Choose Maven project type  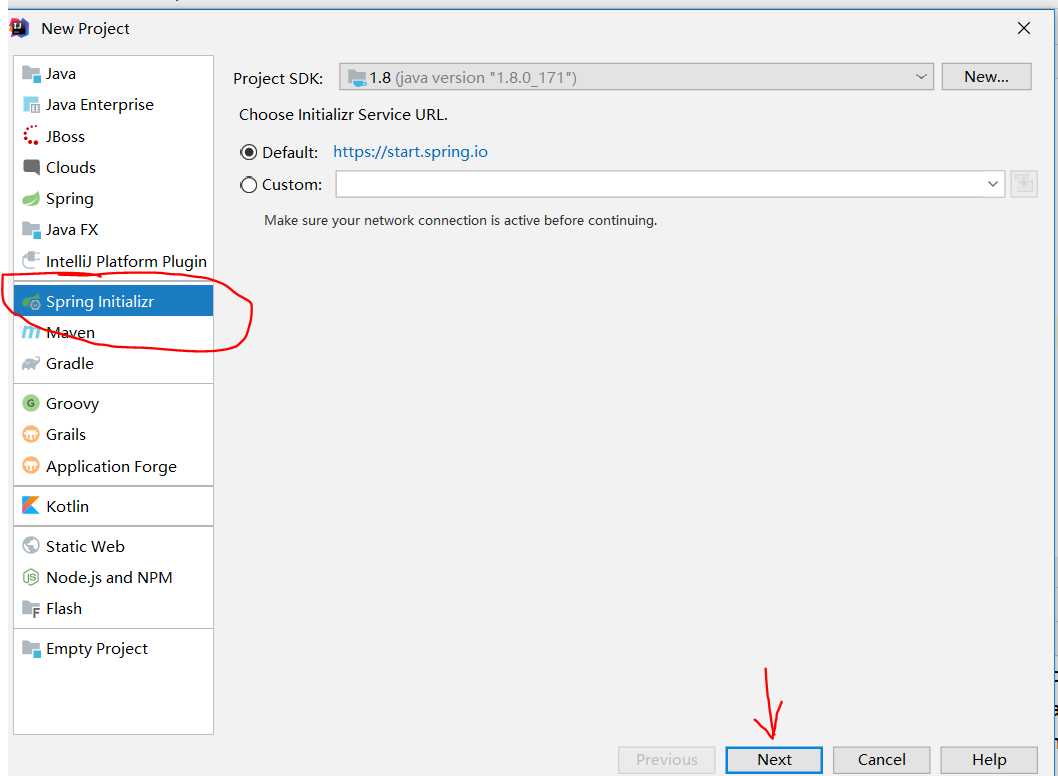pyautogui.click(x=113, y=332)
